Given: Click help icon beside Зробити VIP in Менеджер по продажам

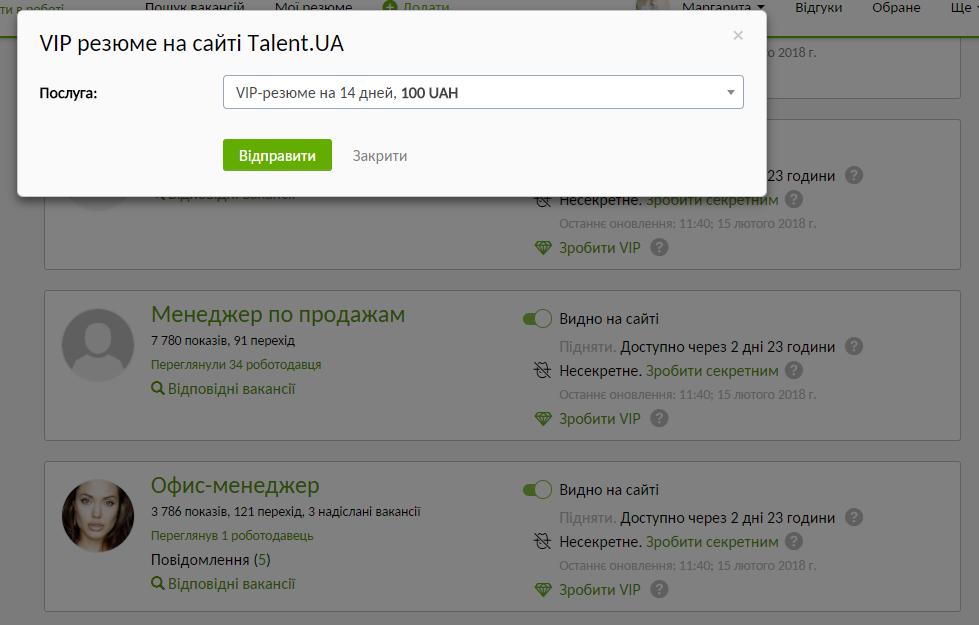Looking at the screenshot, I should point(659,418).
